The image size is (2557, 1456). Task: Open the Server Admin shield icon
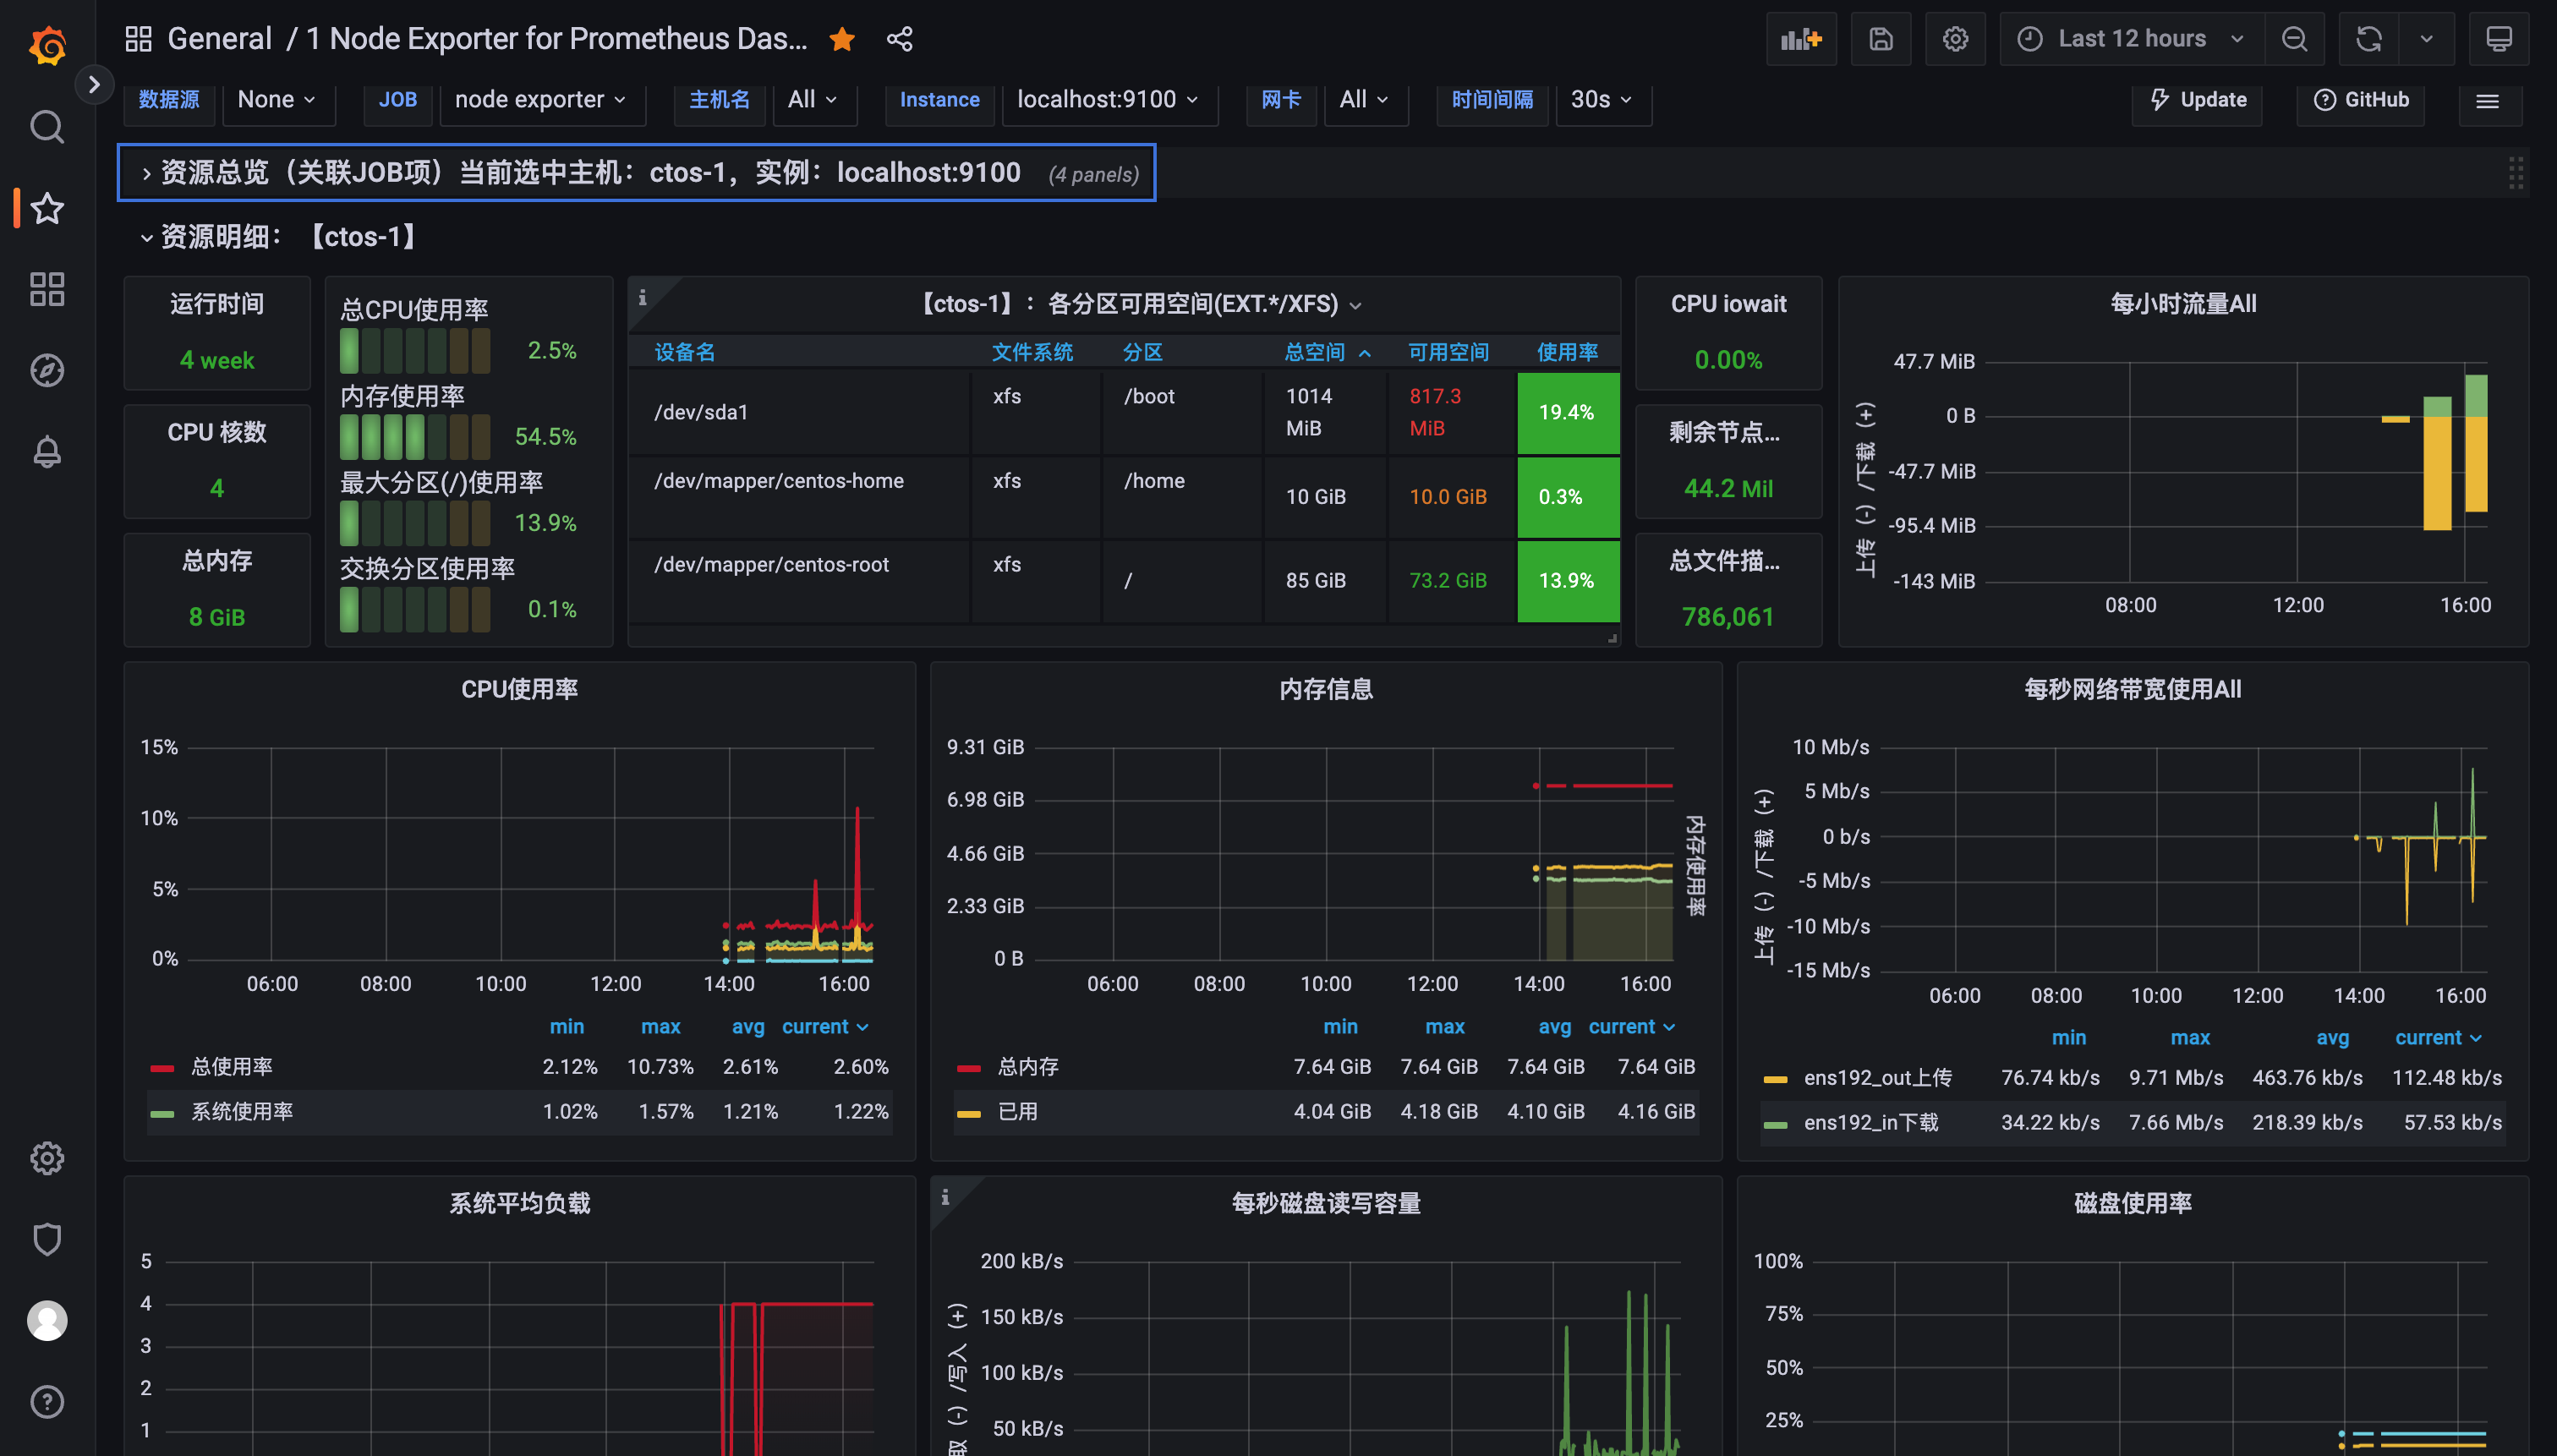click(47, 1239)
